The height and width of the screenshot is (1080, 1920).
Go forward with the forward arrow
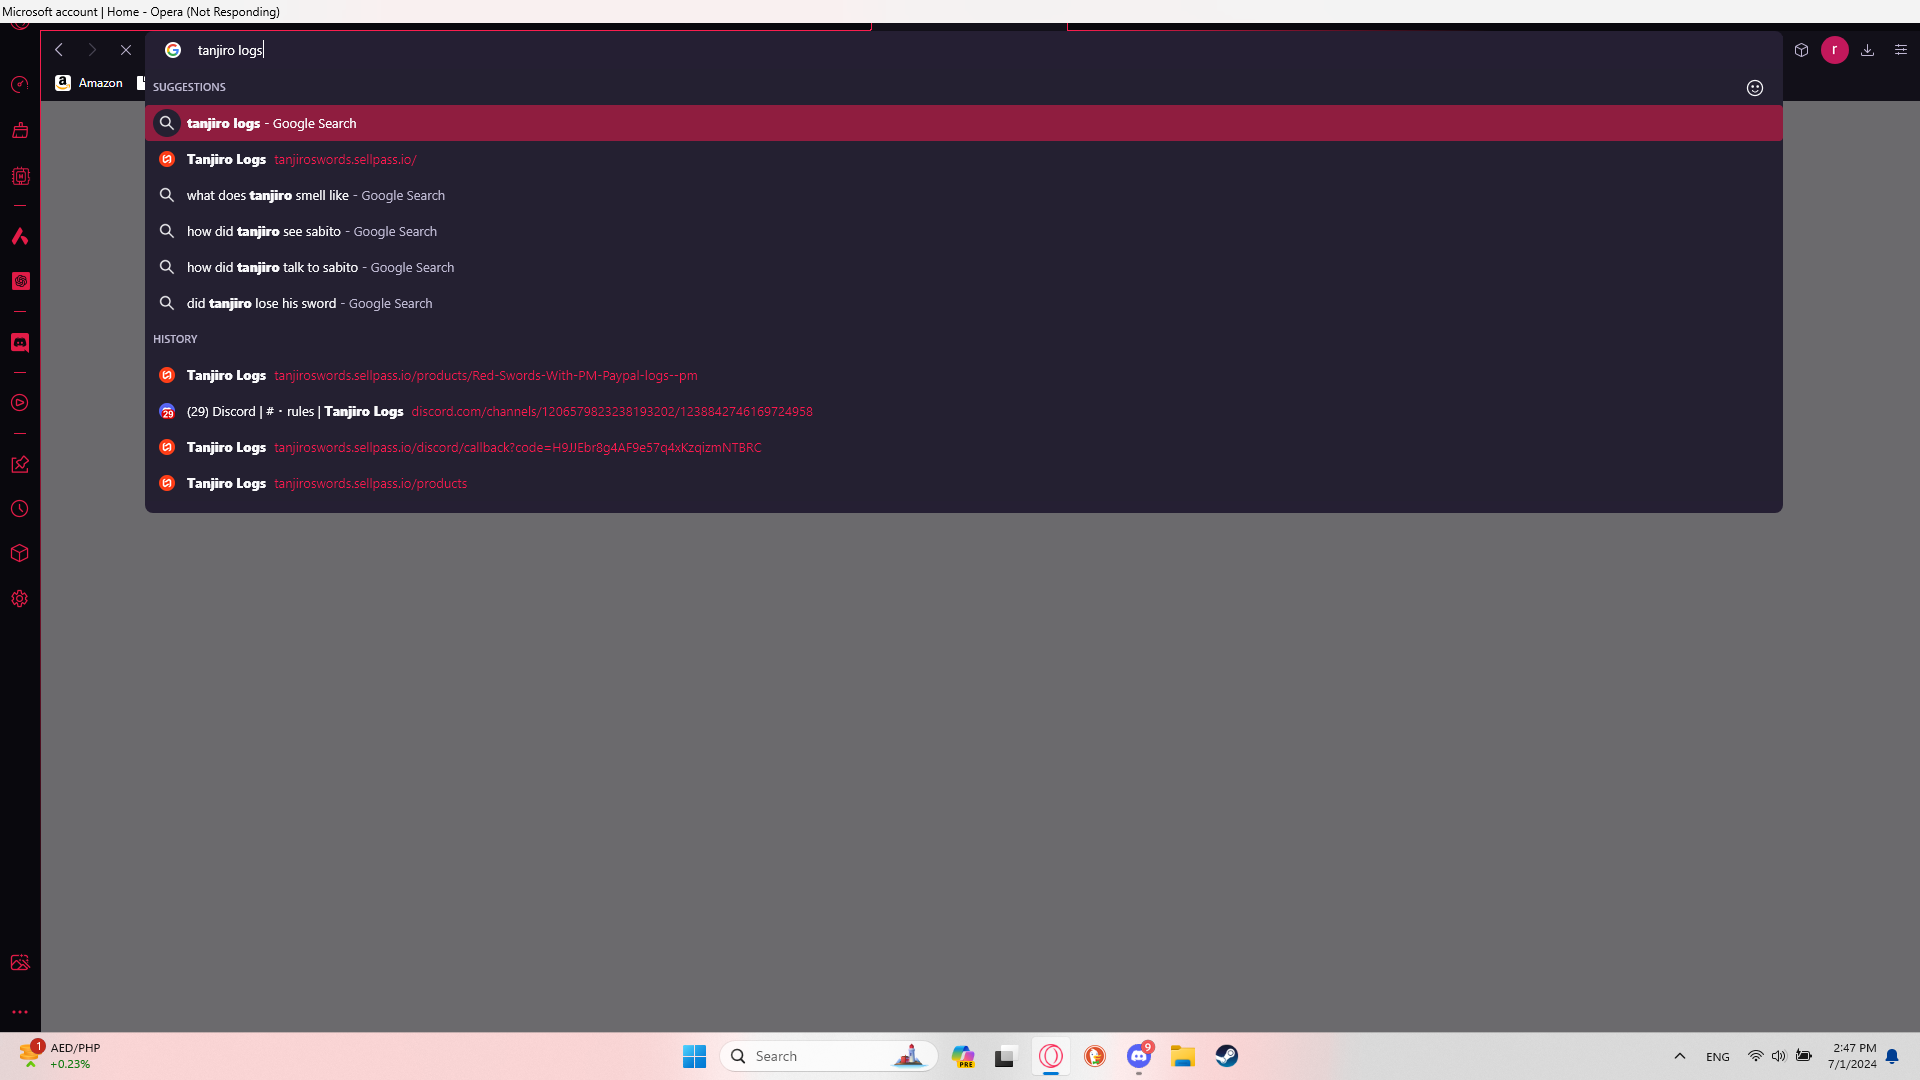tap(92, 50)
